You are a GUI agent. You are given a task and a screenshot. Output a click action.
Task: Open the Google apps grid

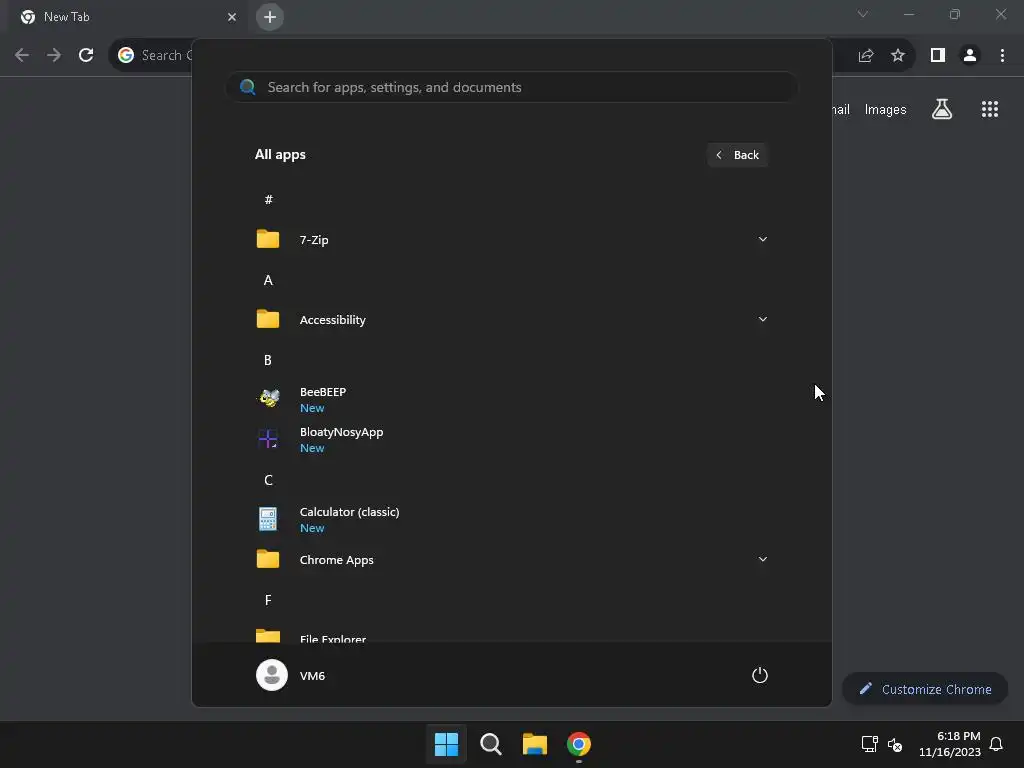pyautogui.click(x=990, y=109)
